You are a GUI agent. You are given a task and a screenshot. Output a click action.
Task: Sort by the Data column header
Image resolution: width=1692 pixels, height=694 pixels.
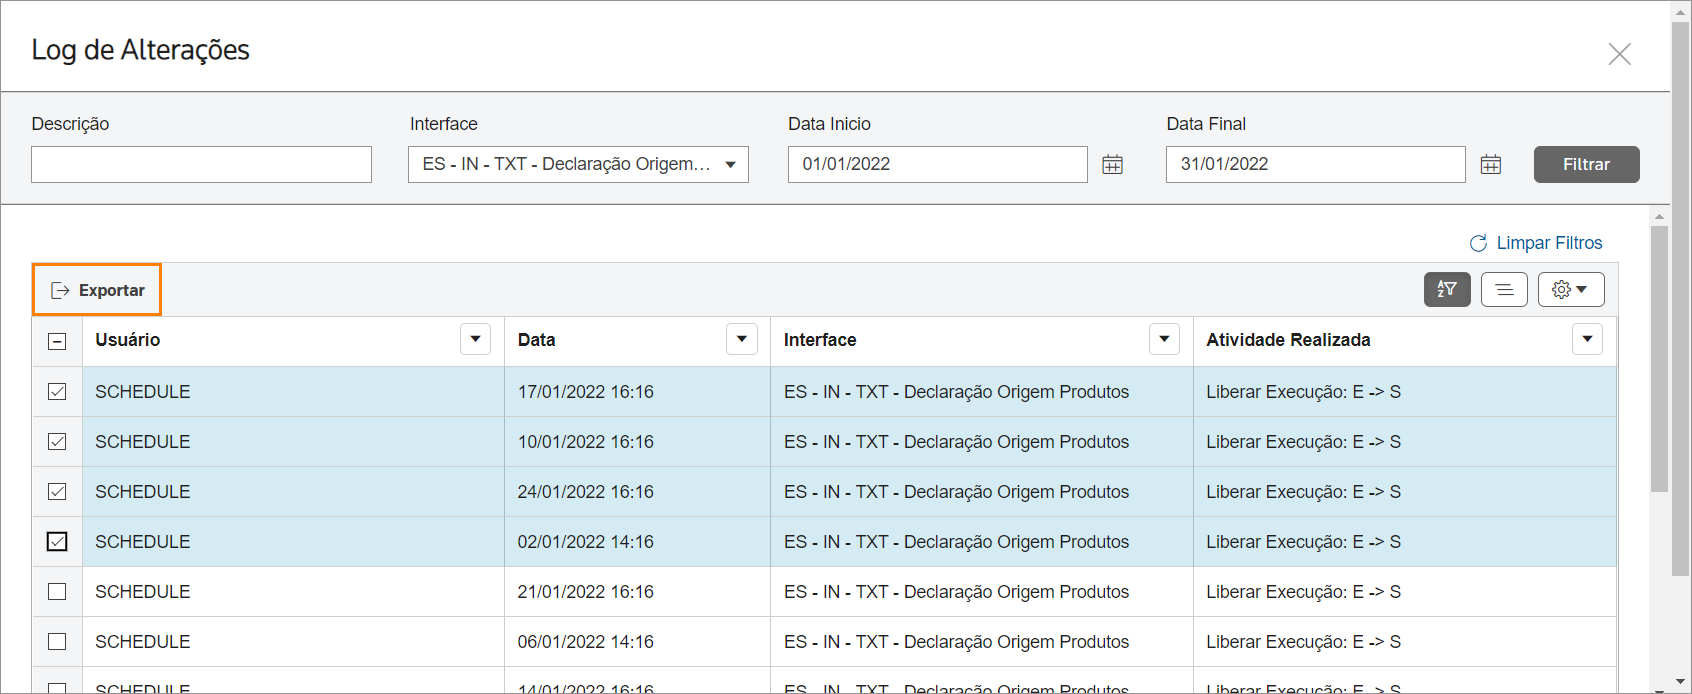(x=536, y=340)
